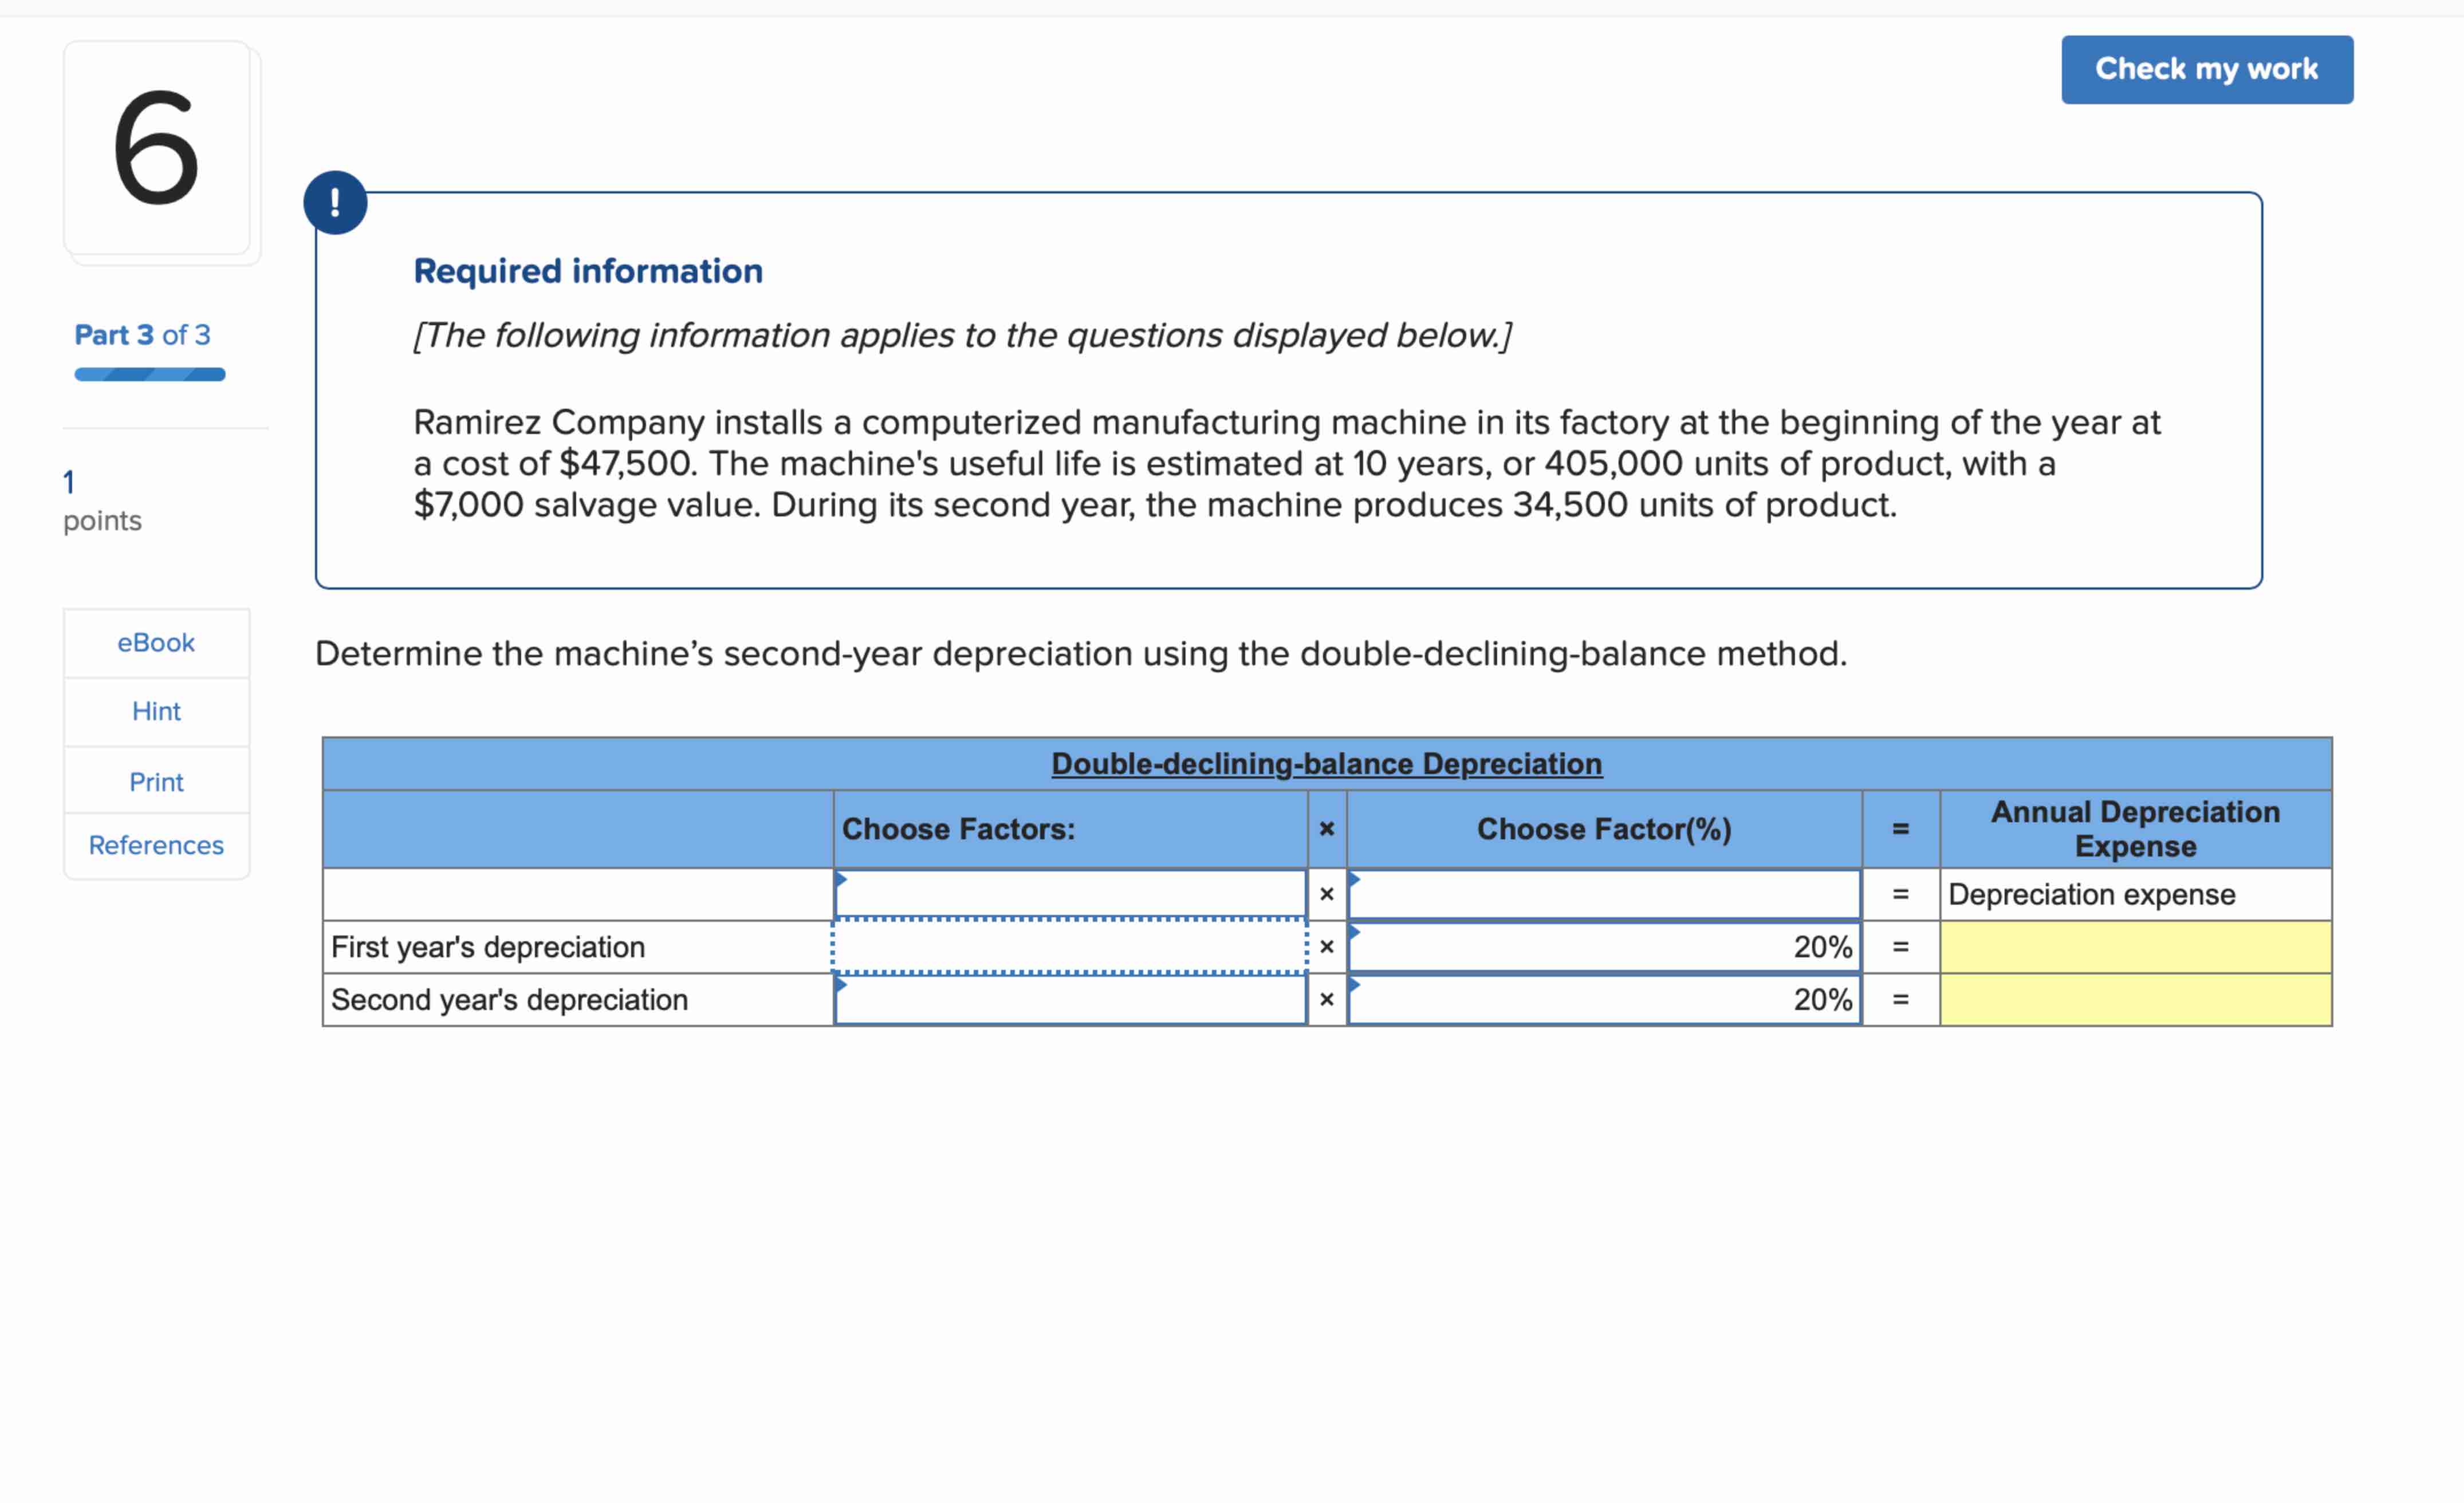Select the First year's depreciation factor field
Image resolution: width=2464 pixels, height=1503 pixels.
tap(1070, 947)
